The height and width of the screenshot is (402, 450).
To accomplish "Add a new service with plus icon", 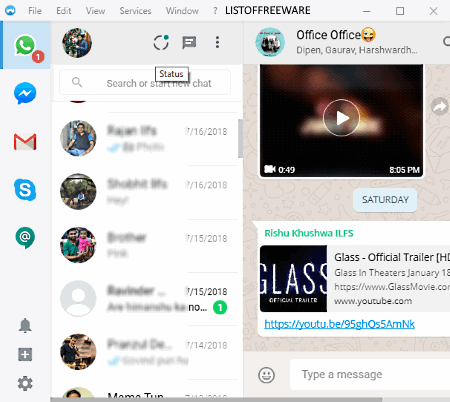I will tap(25, 354).
